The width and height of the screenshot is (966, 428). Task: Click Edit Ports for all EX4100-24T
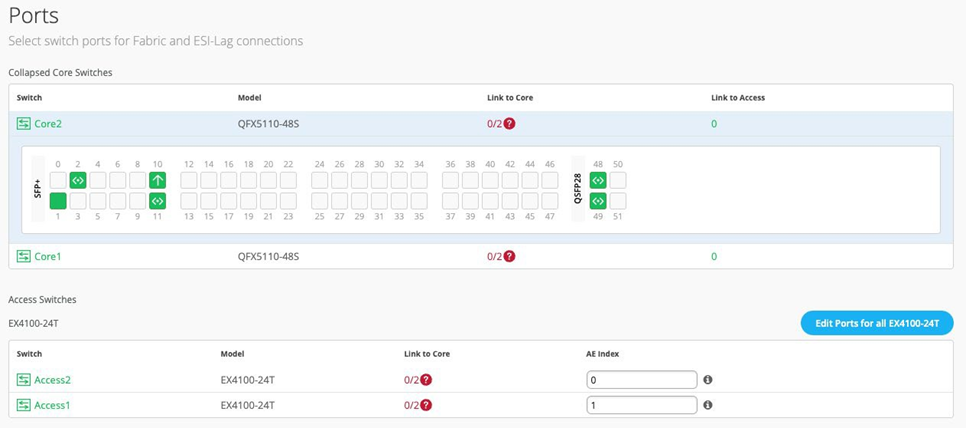(876, 323)
